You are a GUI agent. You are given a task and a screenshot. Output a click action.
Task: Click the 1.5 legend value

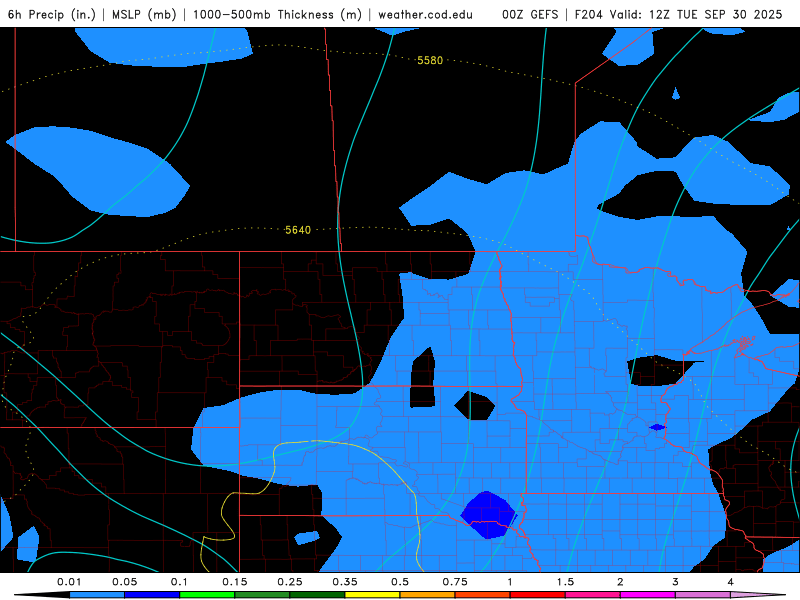point(565,582)
